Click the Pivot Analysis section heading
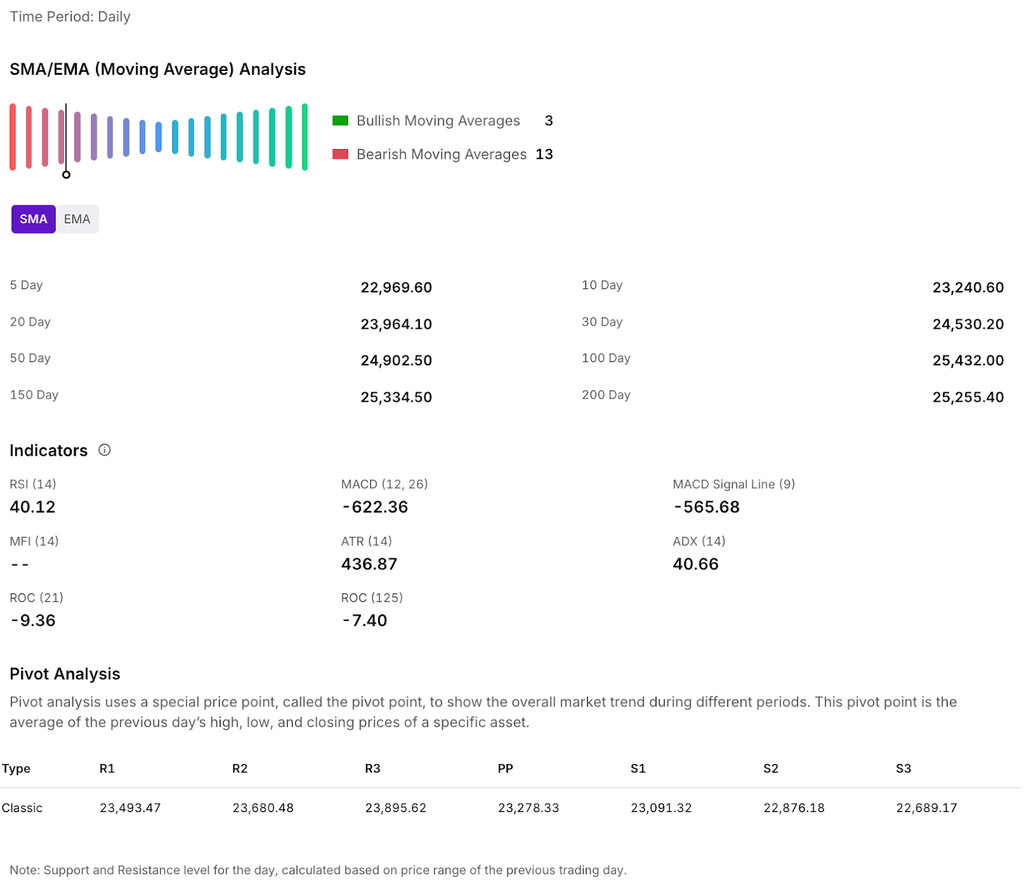This screenshot has height=892, width=1024. (65, 674)
